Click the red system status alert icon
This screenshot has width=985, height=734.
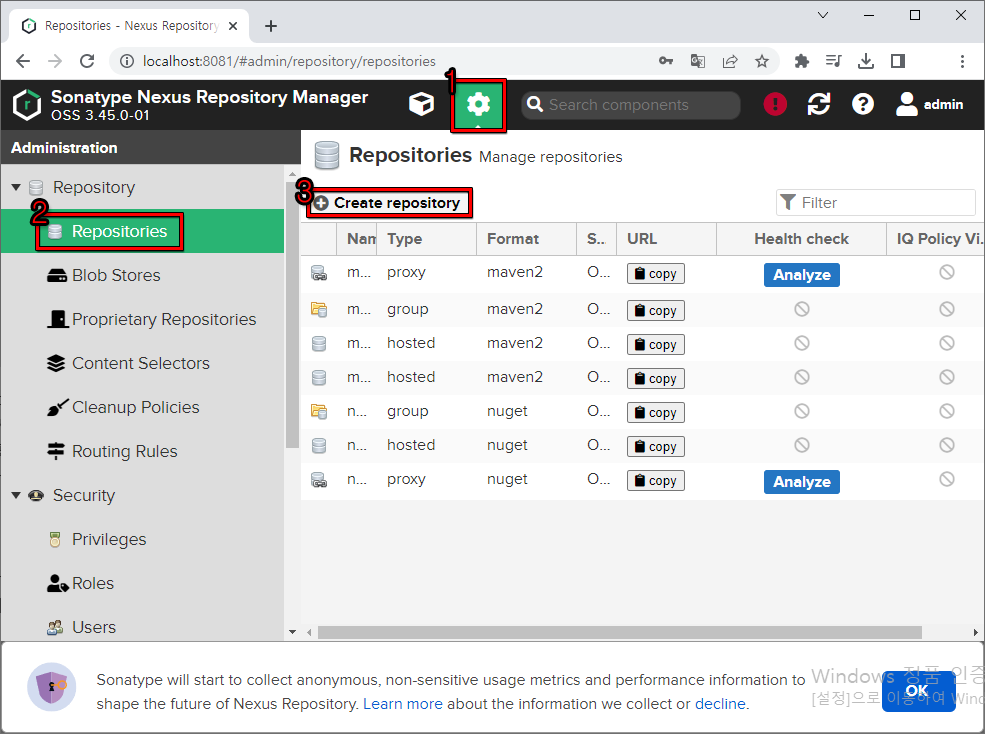tap(775, 104)
